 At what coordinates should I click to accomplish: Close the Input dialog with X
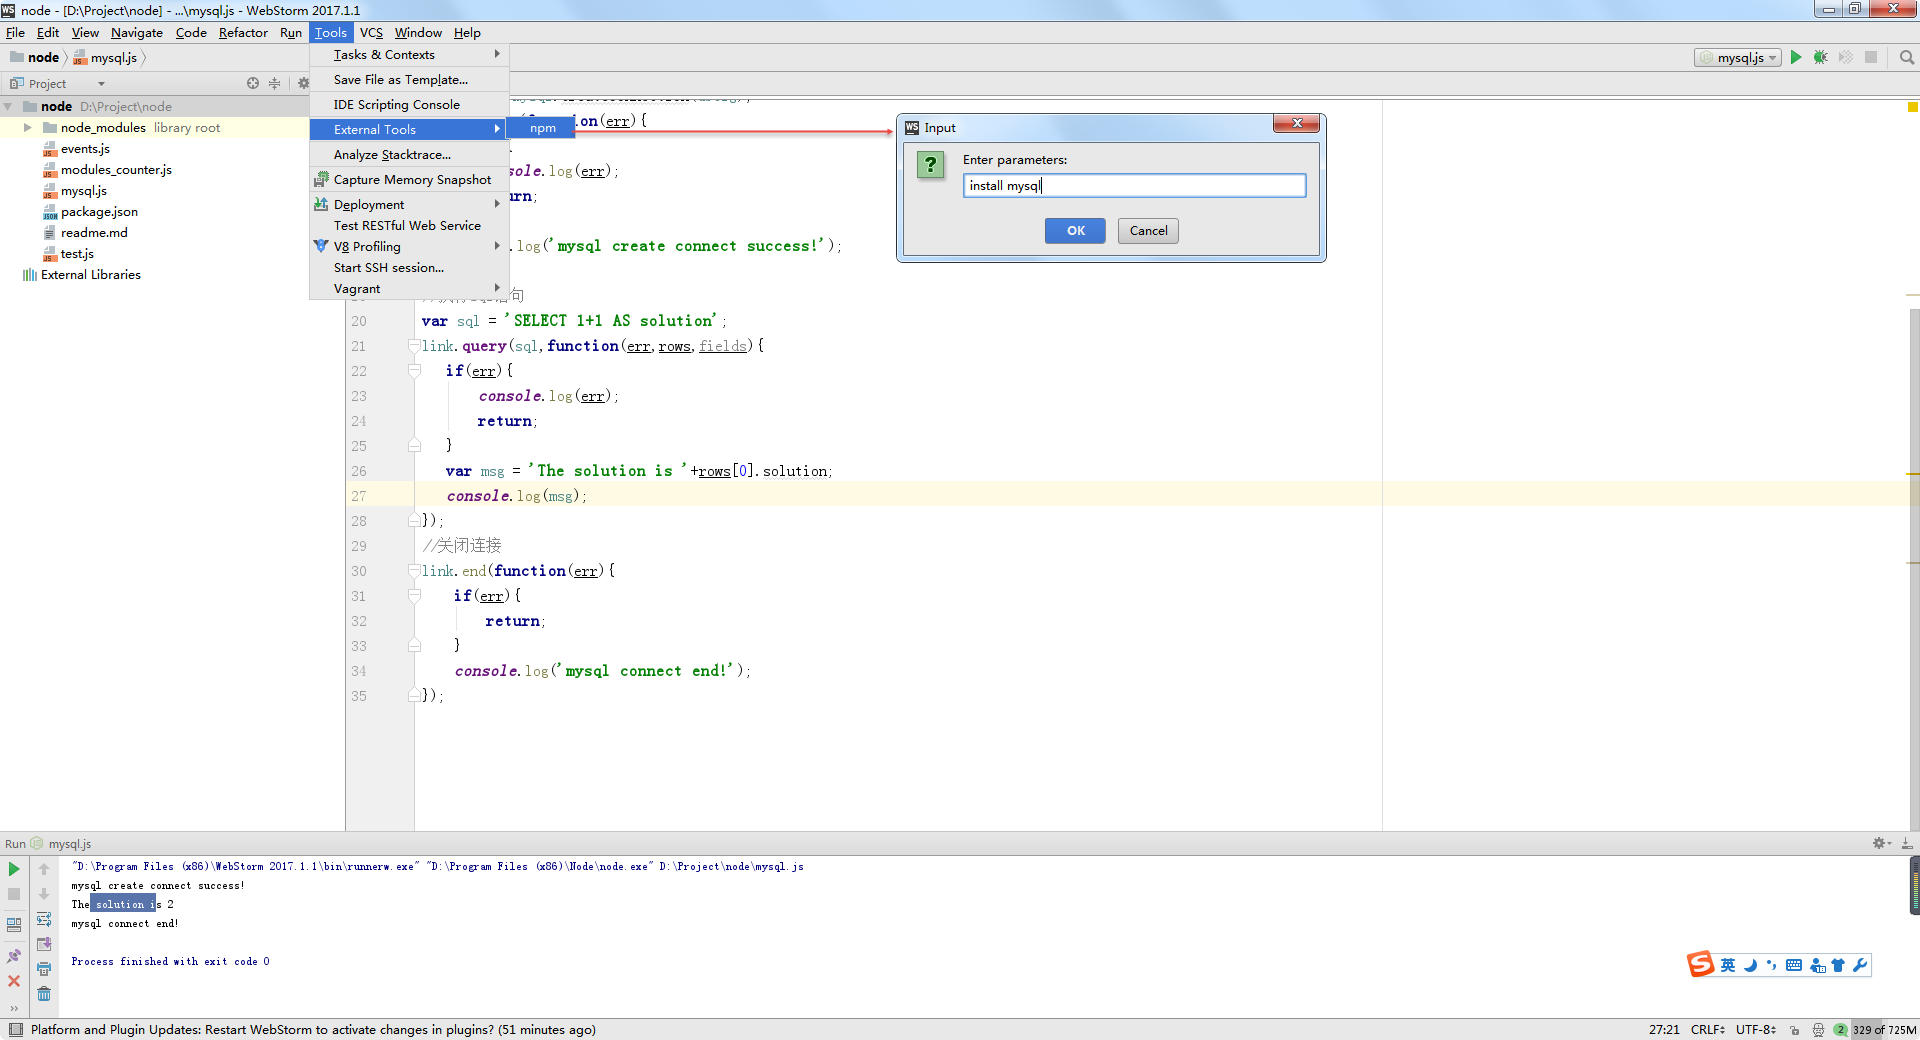(1297, 123)
